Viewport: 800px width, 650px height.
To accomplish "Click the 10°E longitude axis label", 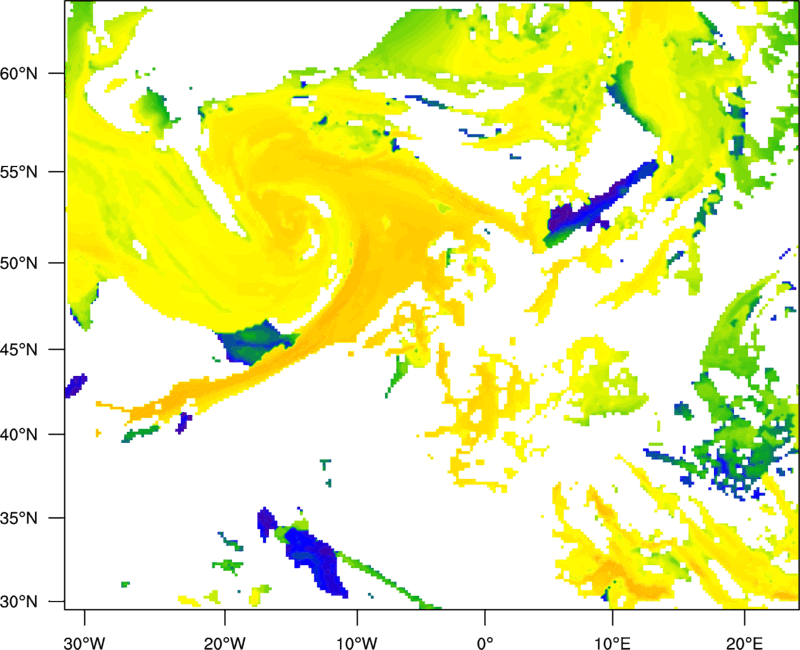I will tap(612, 643).
